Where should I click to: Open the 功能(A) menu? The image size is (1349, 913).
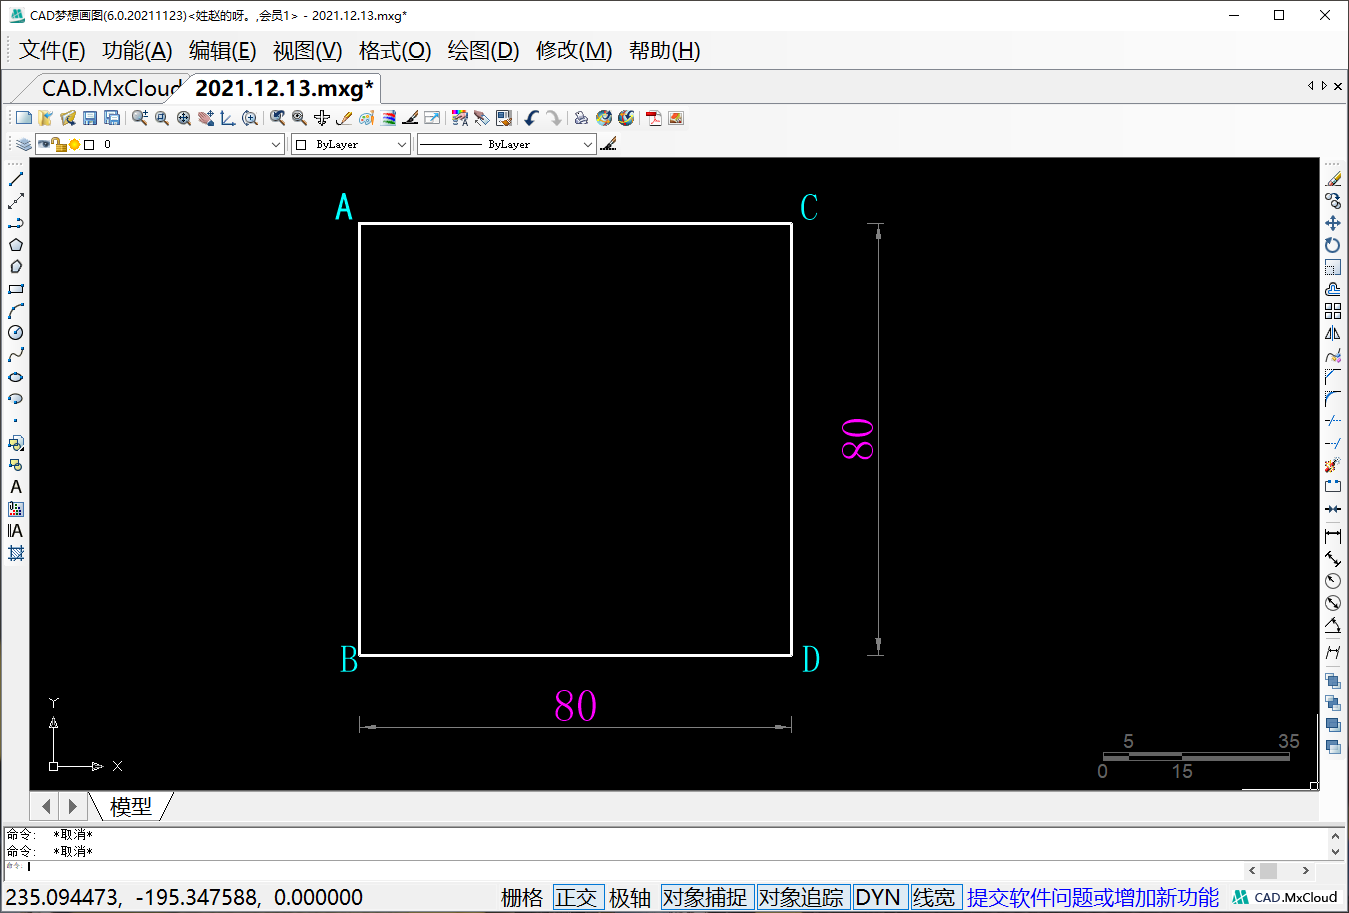(x=137, y=51)
